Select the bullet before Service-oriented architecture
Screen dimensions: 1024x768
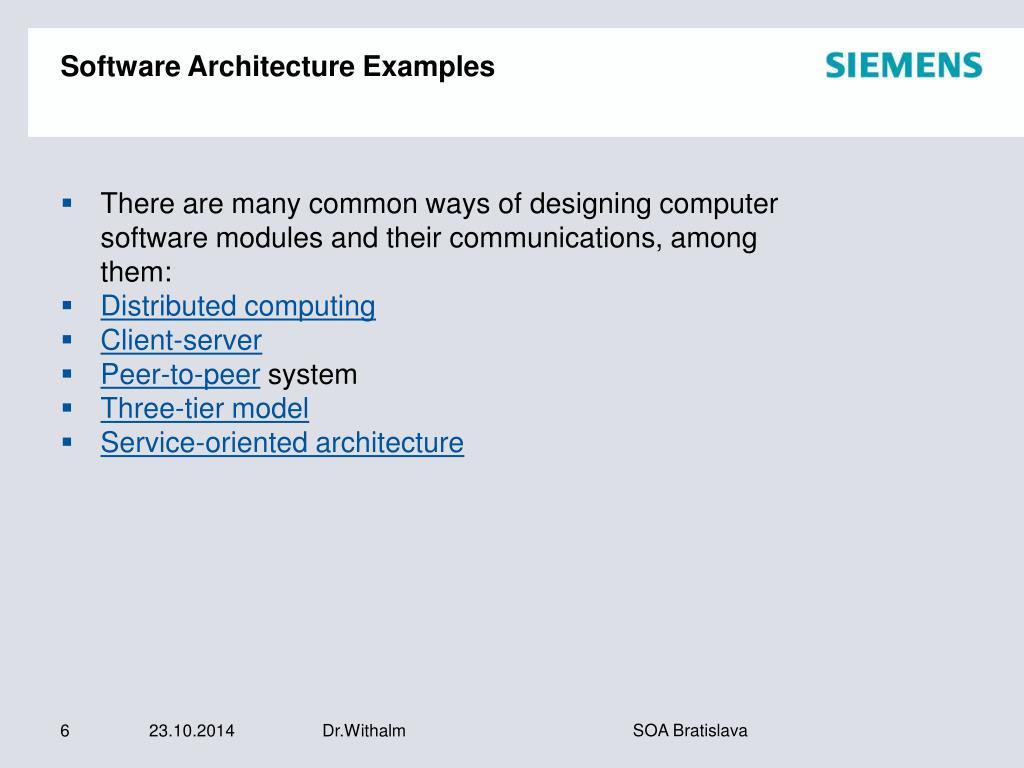click(x=67, y=440)
